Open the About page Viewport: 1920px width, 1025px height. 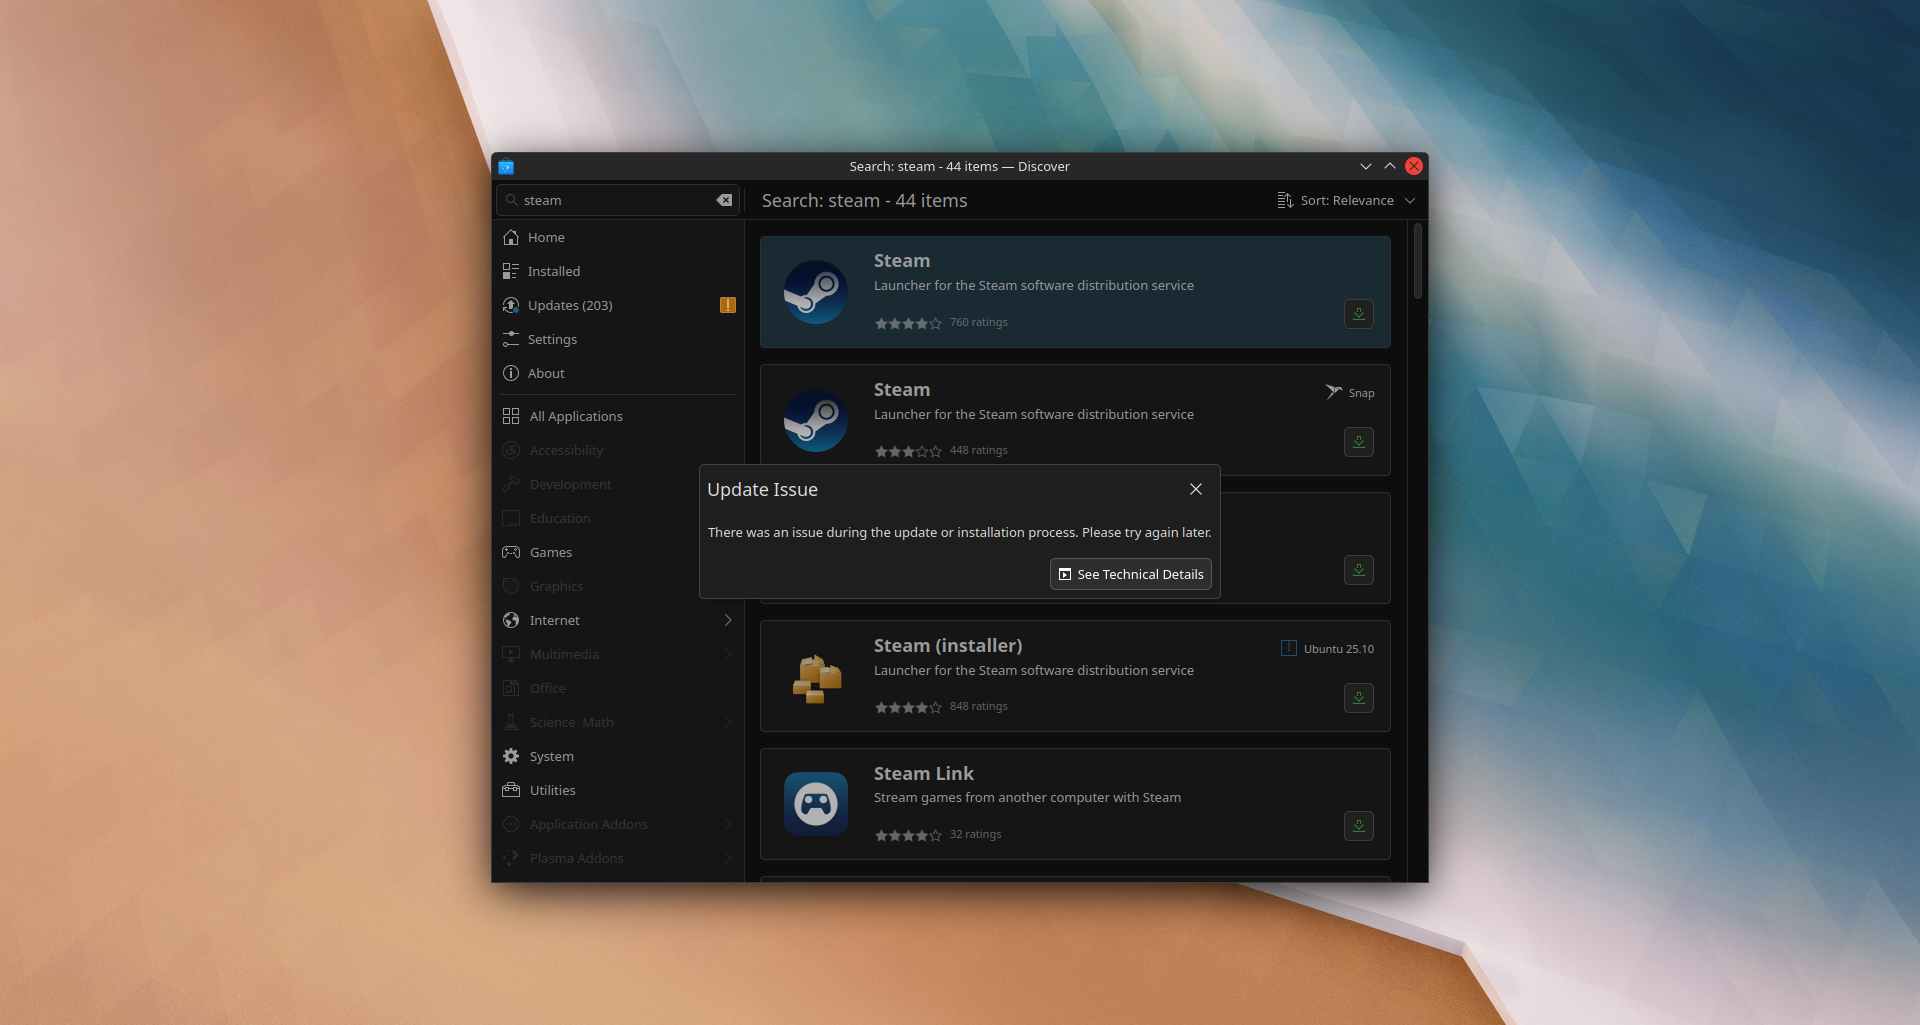click(618, 373)
